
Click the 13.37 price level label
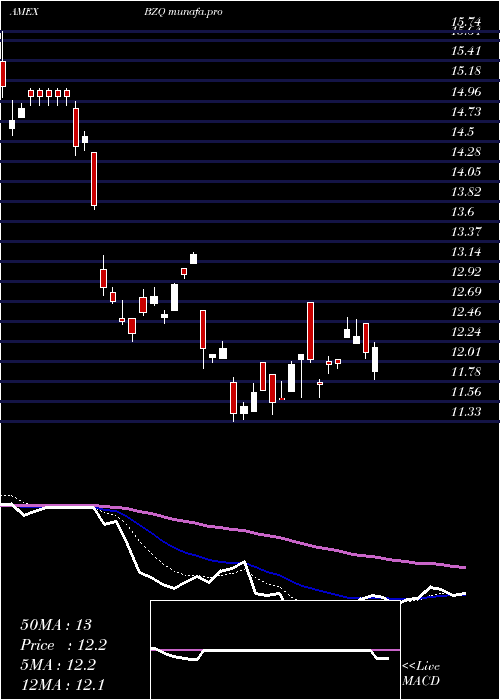(x=466, y=232)
